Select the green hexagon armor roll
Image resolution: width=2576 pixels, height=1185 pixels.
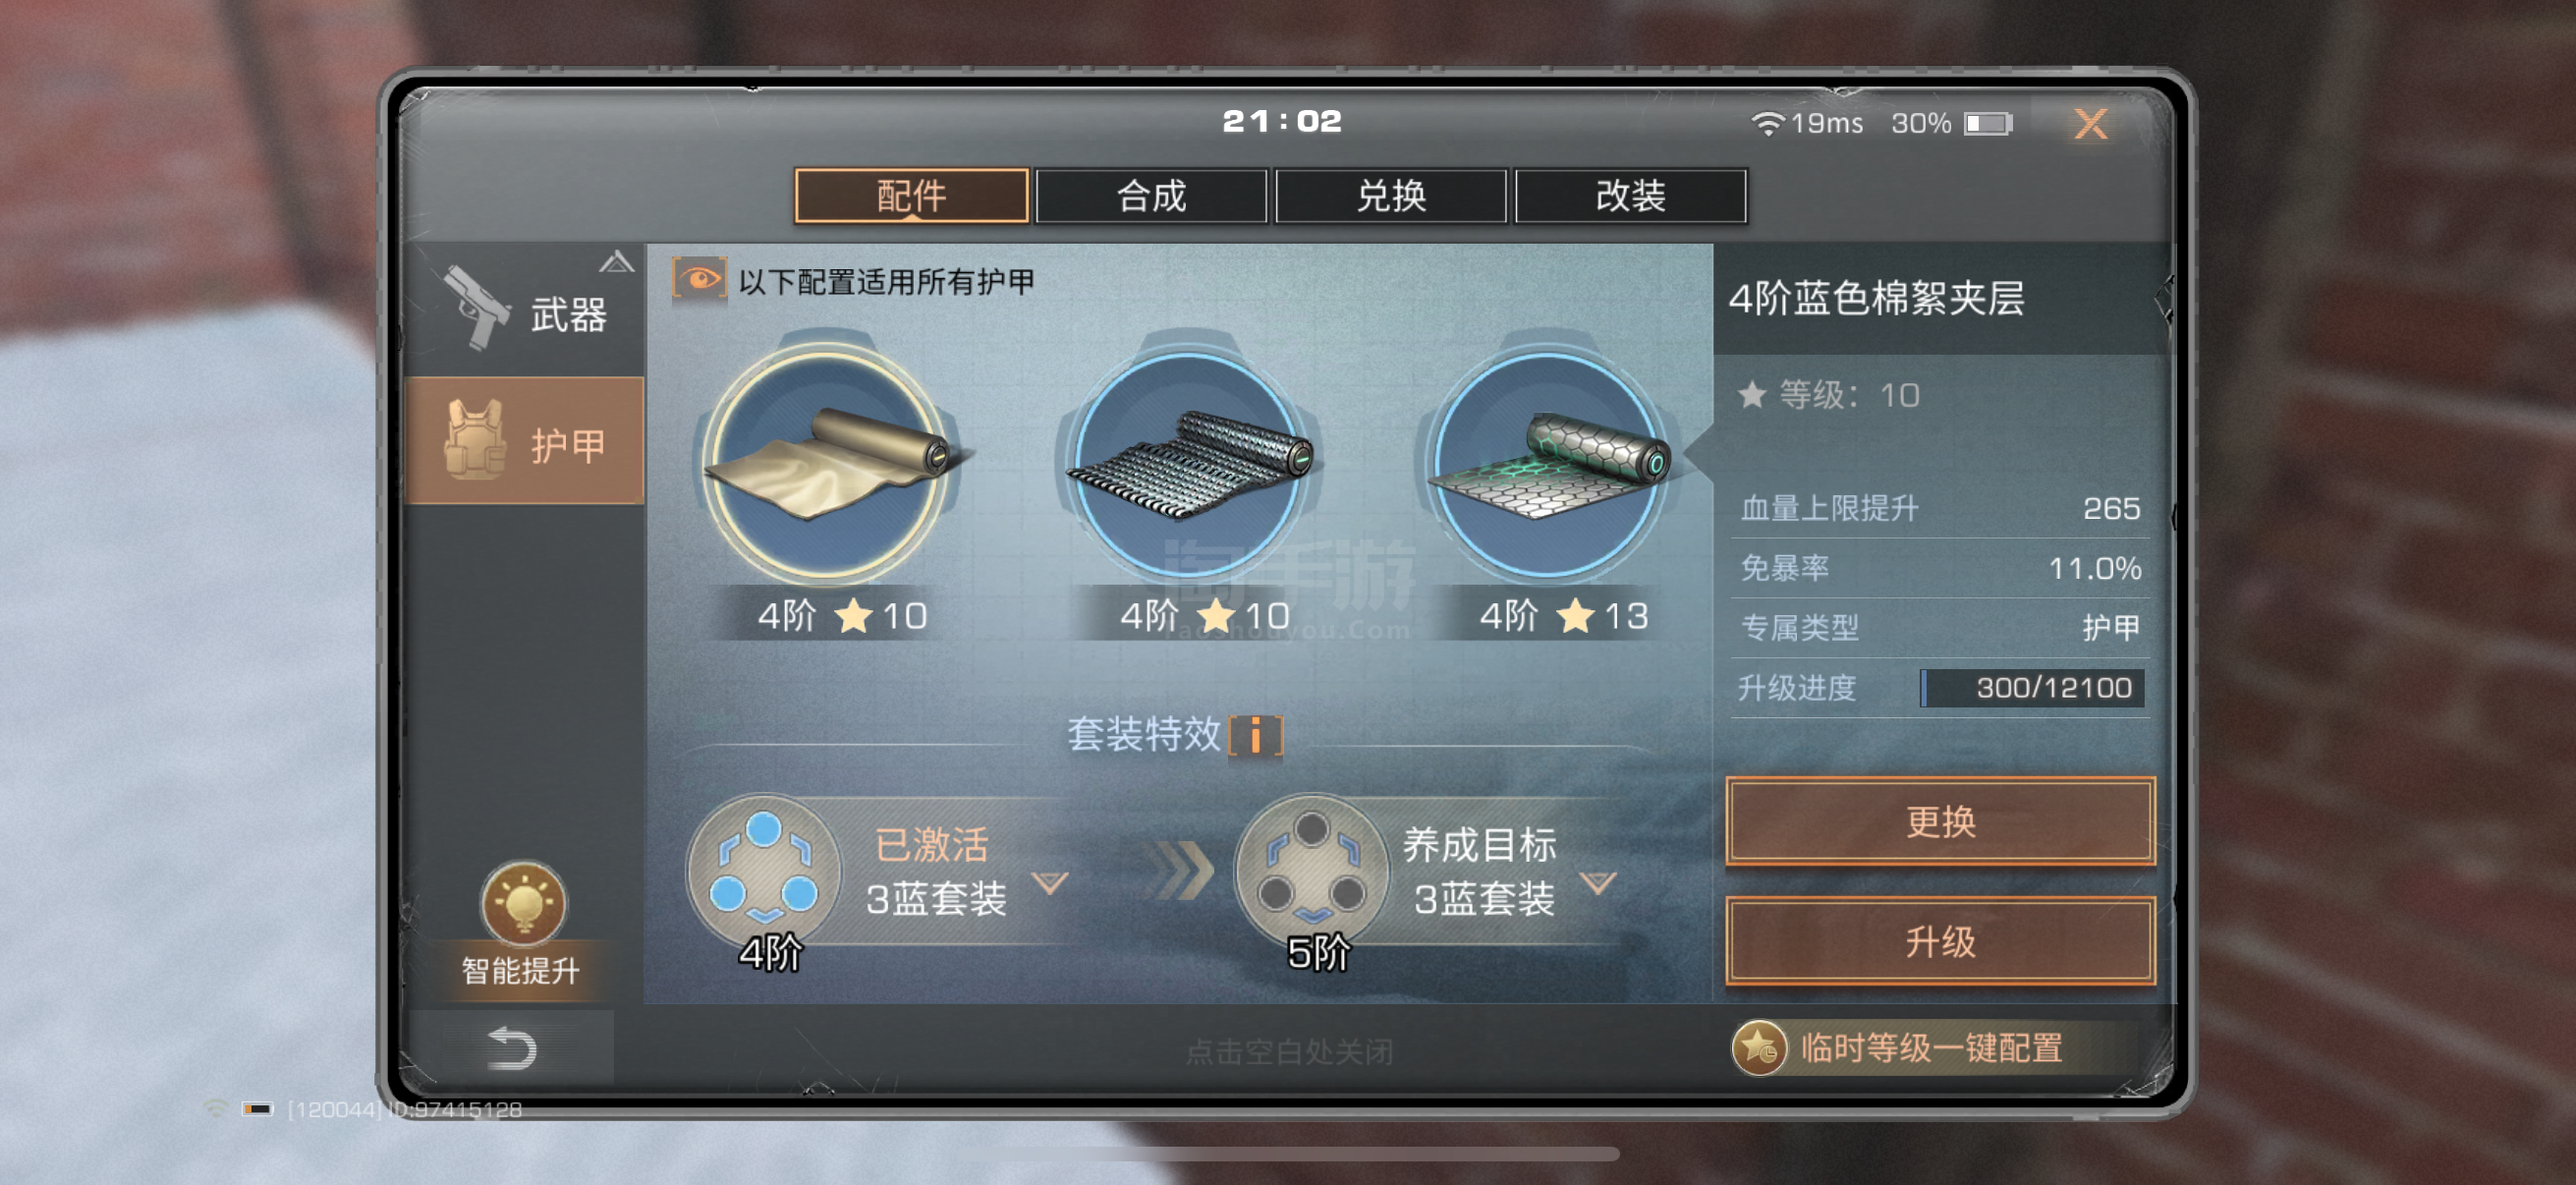point(1549,462)
